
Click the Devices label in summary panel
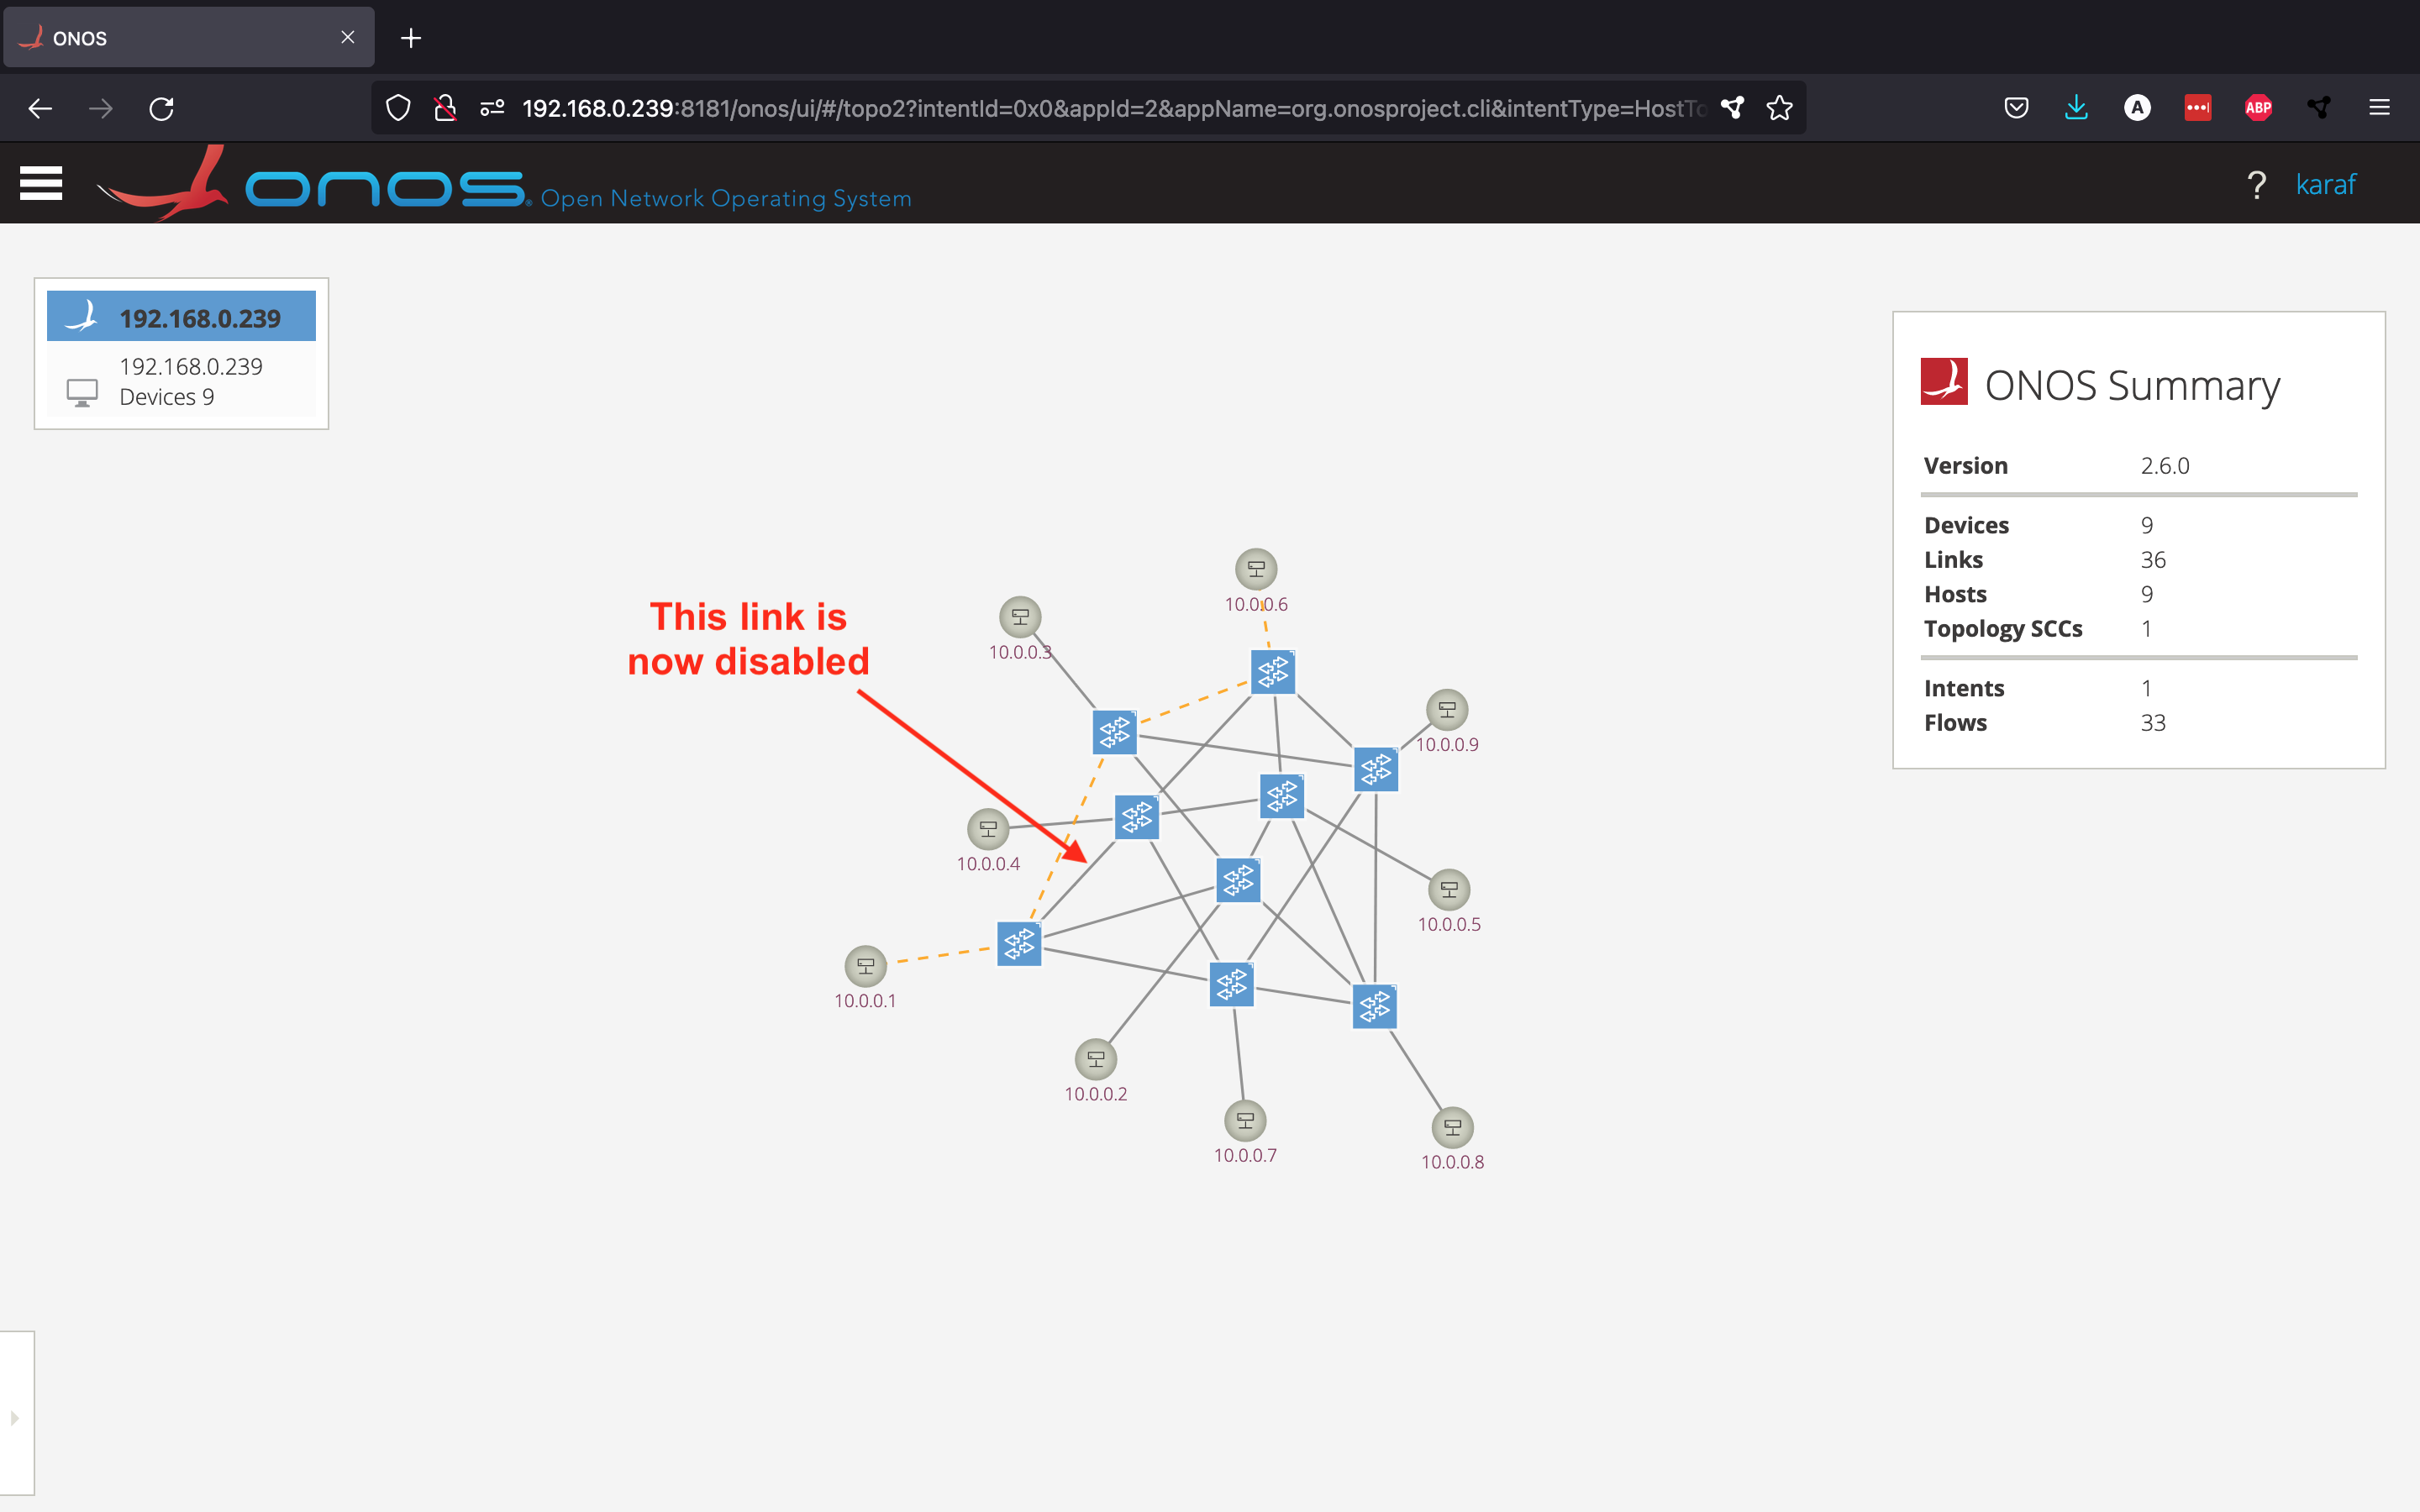(x=1966, y=525)
